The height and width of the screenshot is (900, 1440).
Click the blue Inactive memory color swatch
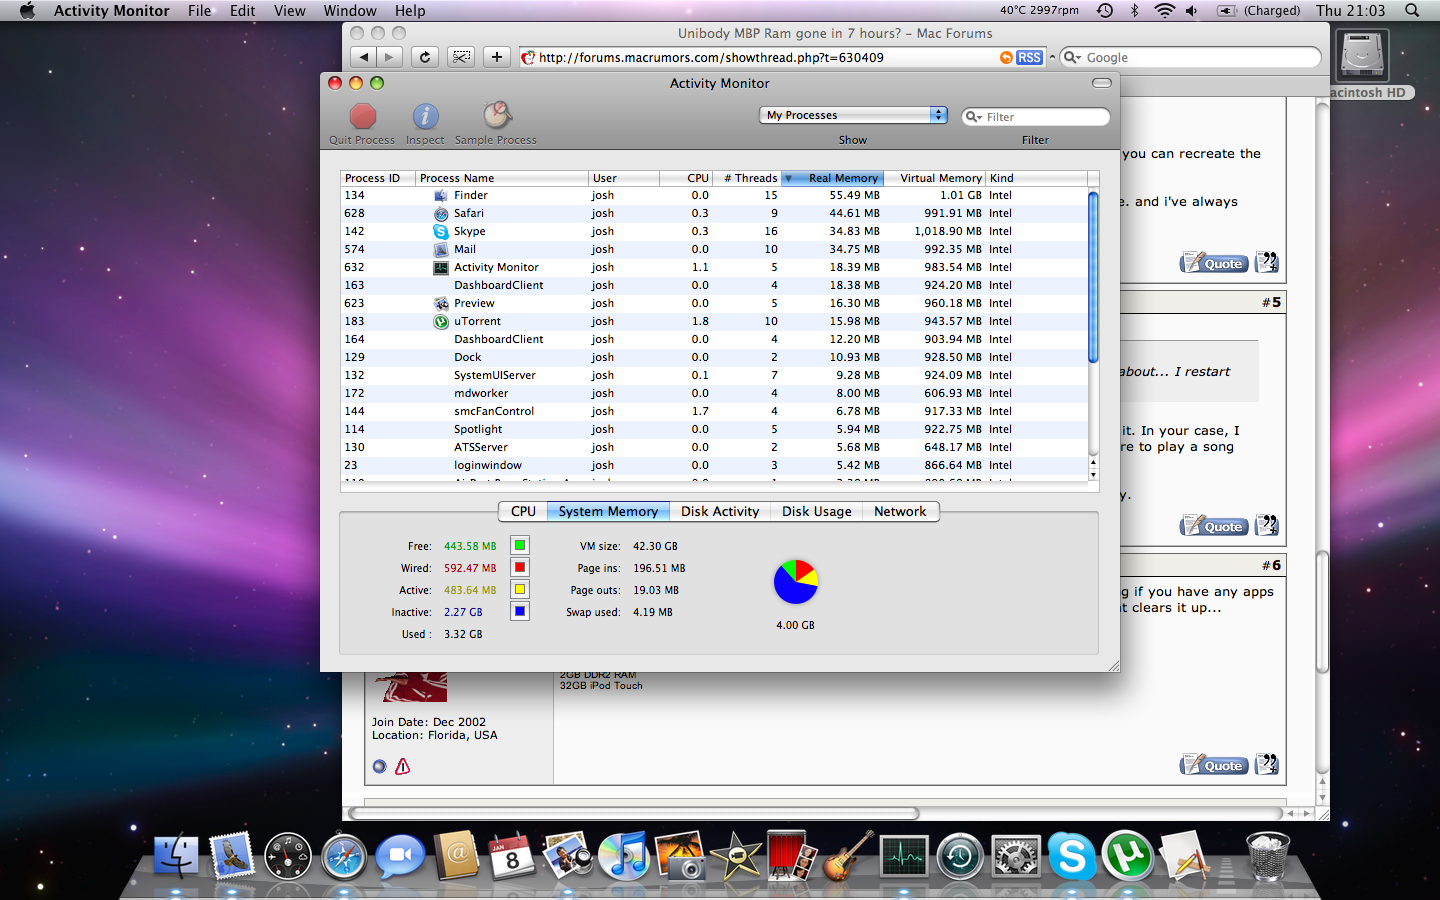point(520,611)
